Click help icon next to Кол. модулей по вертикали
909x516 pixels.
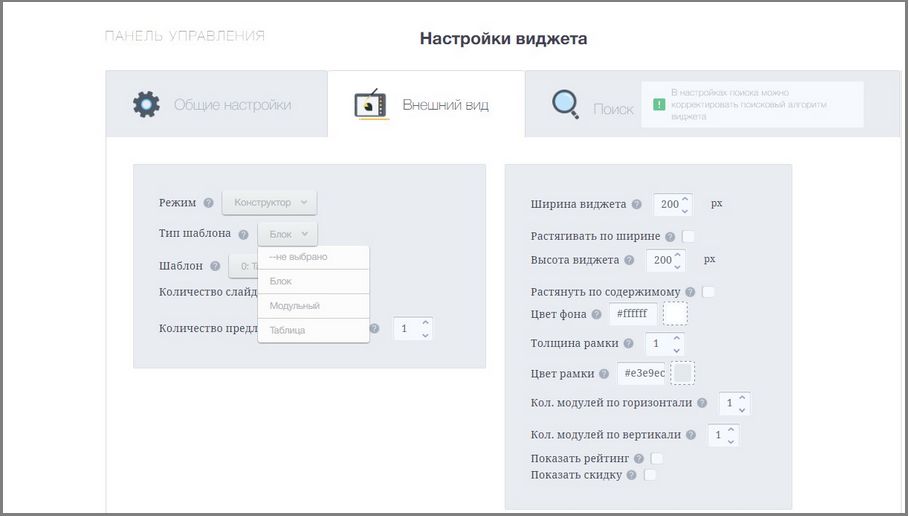click(691, 435)
